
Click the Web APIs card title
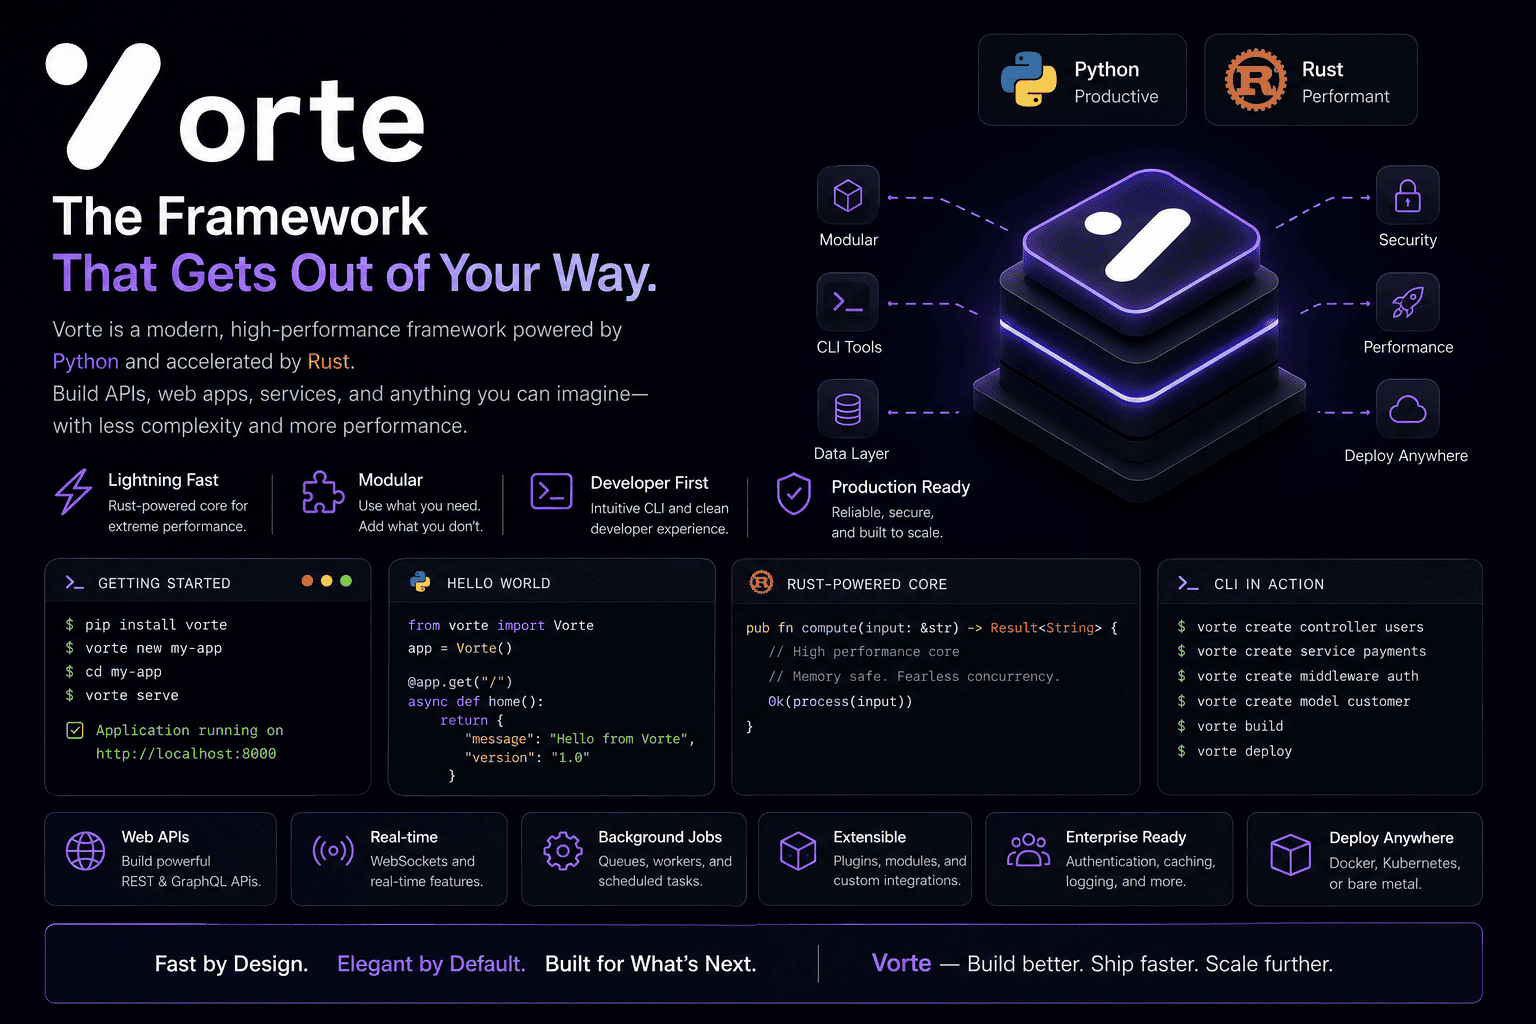[155, 837]
